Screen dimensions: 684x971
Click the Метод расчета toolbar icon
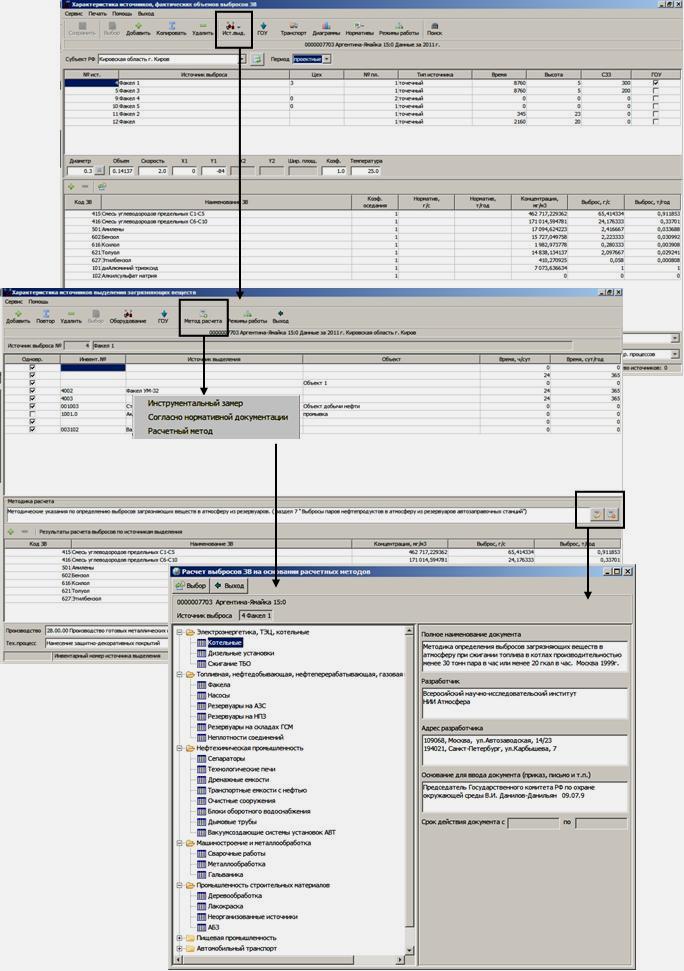[203, 317]
